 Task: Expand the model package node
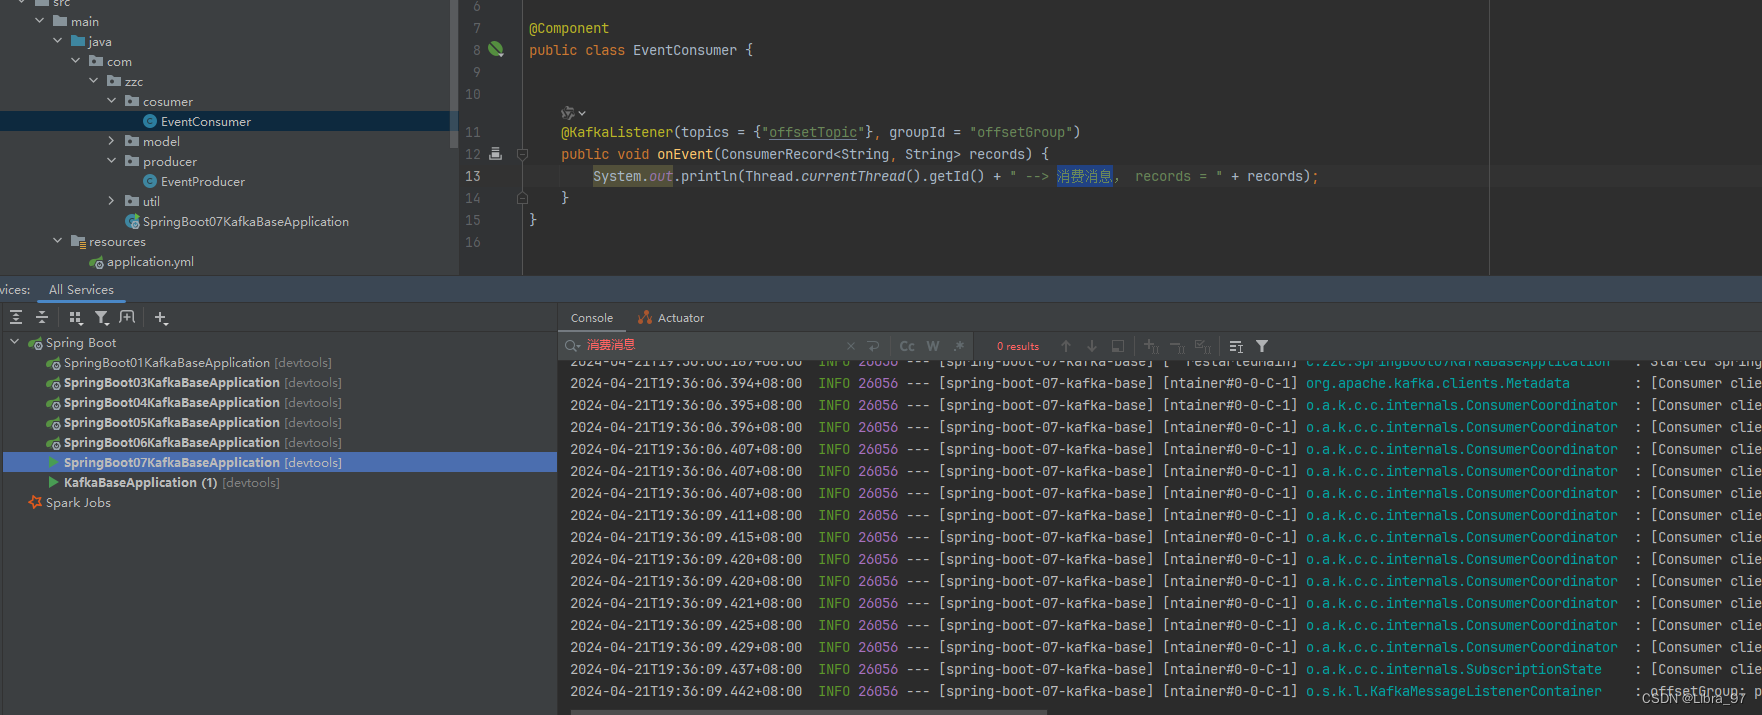111,141
